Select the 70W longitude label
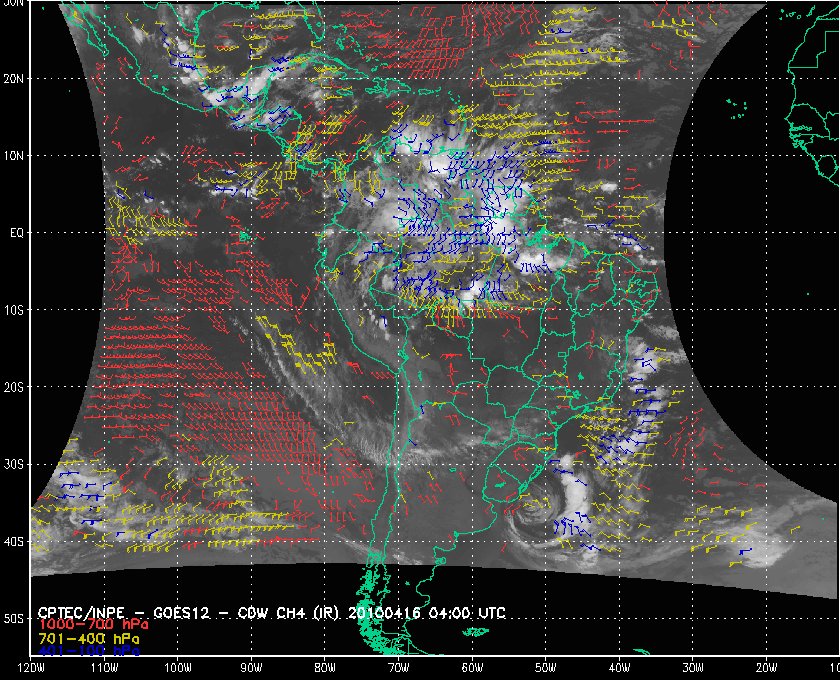The image size is (840, 680). point(399,668)
